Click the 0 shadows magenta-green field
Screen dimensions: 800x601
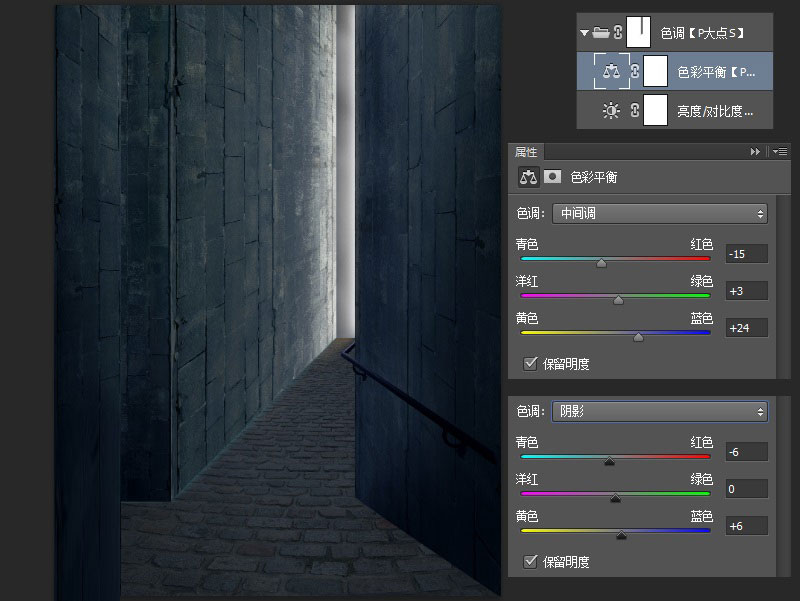pos(746,489)
